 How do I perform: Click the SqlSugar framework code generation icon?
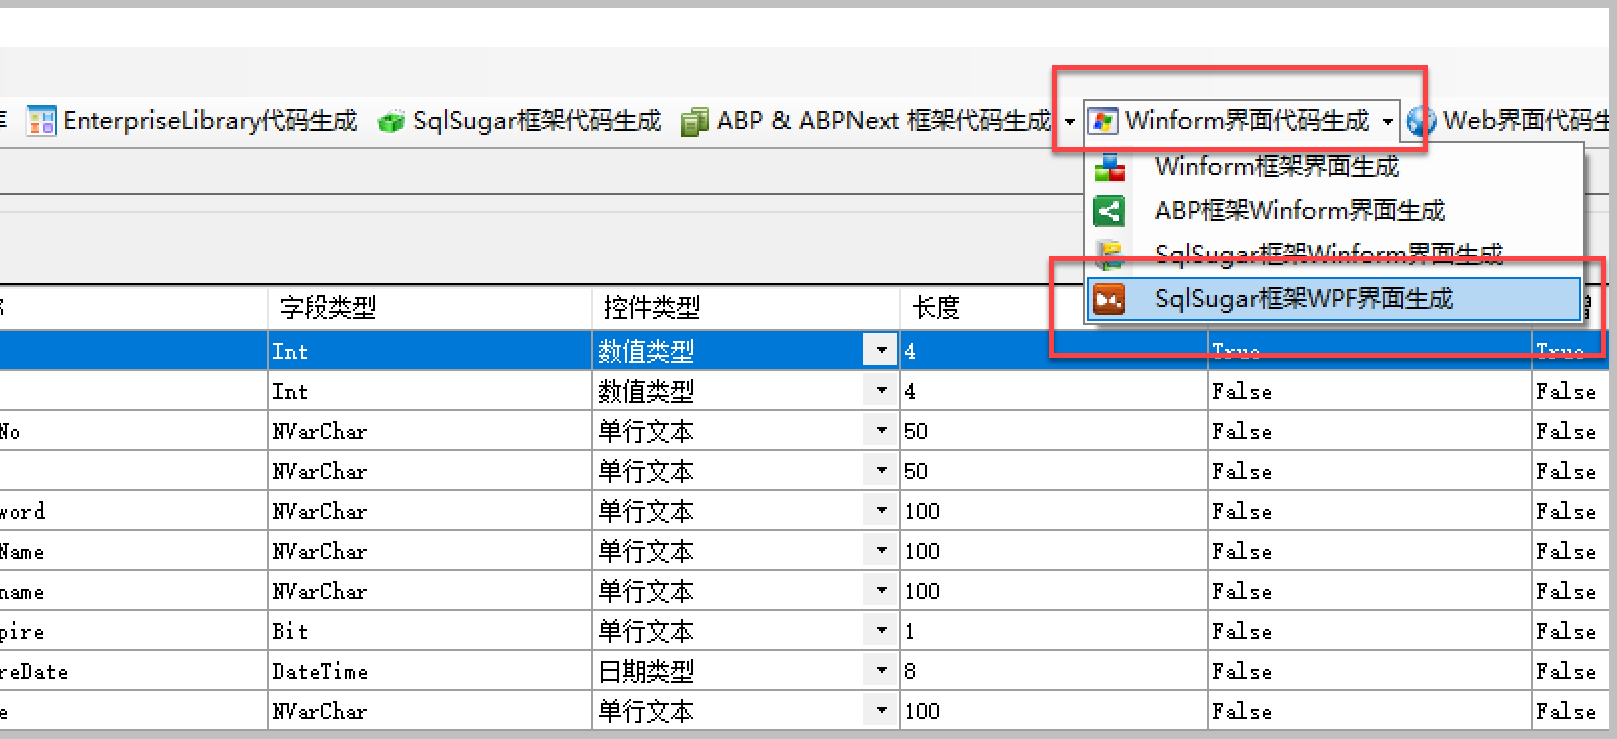pyautogui.click(x=391, y=122)
